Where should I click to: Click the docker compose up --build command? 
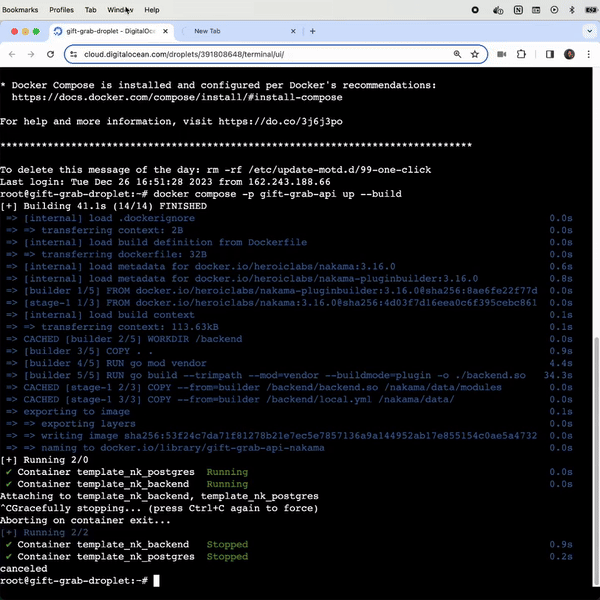pyautogui.click(x=277, y=194)
